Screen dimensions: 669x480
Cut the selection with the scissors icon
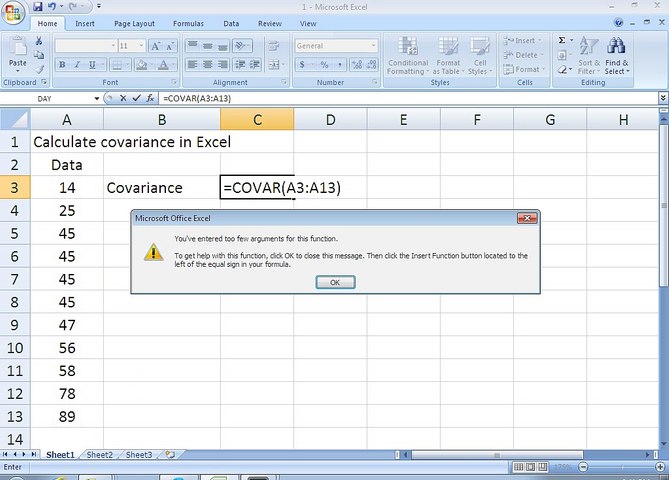[39, 41]
